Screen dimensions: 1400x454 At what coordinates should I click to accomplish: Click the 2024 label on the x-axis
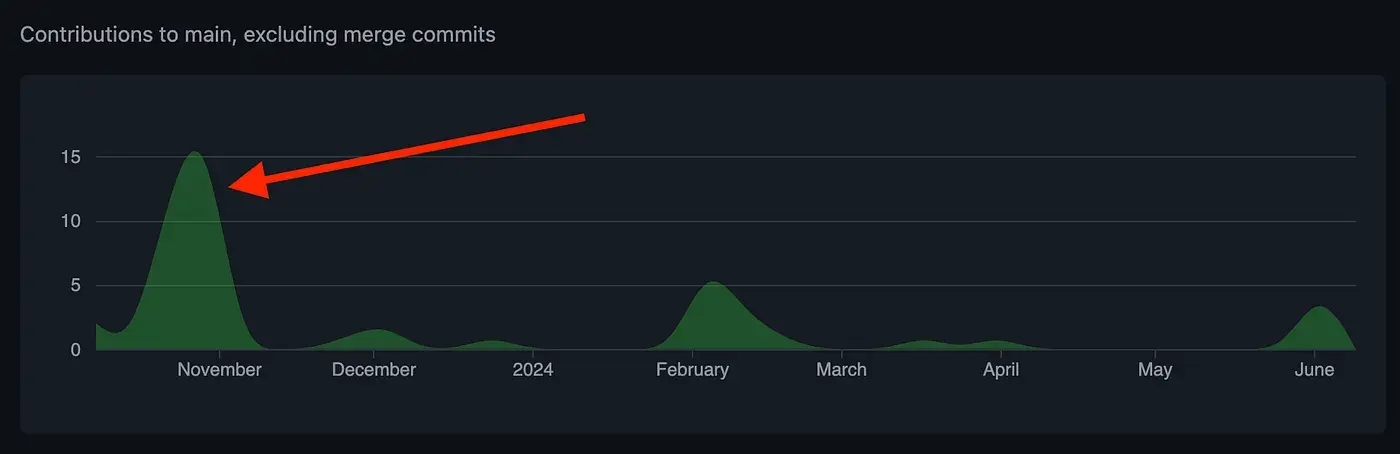click(532, 370)
